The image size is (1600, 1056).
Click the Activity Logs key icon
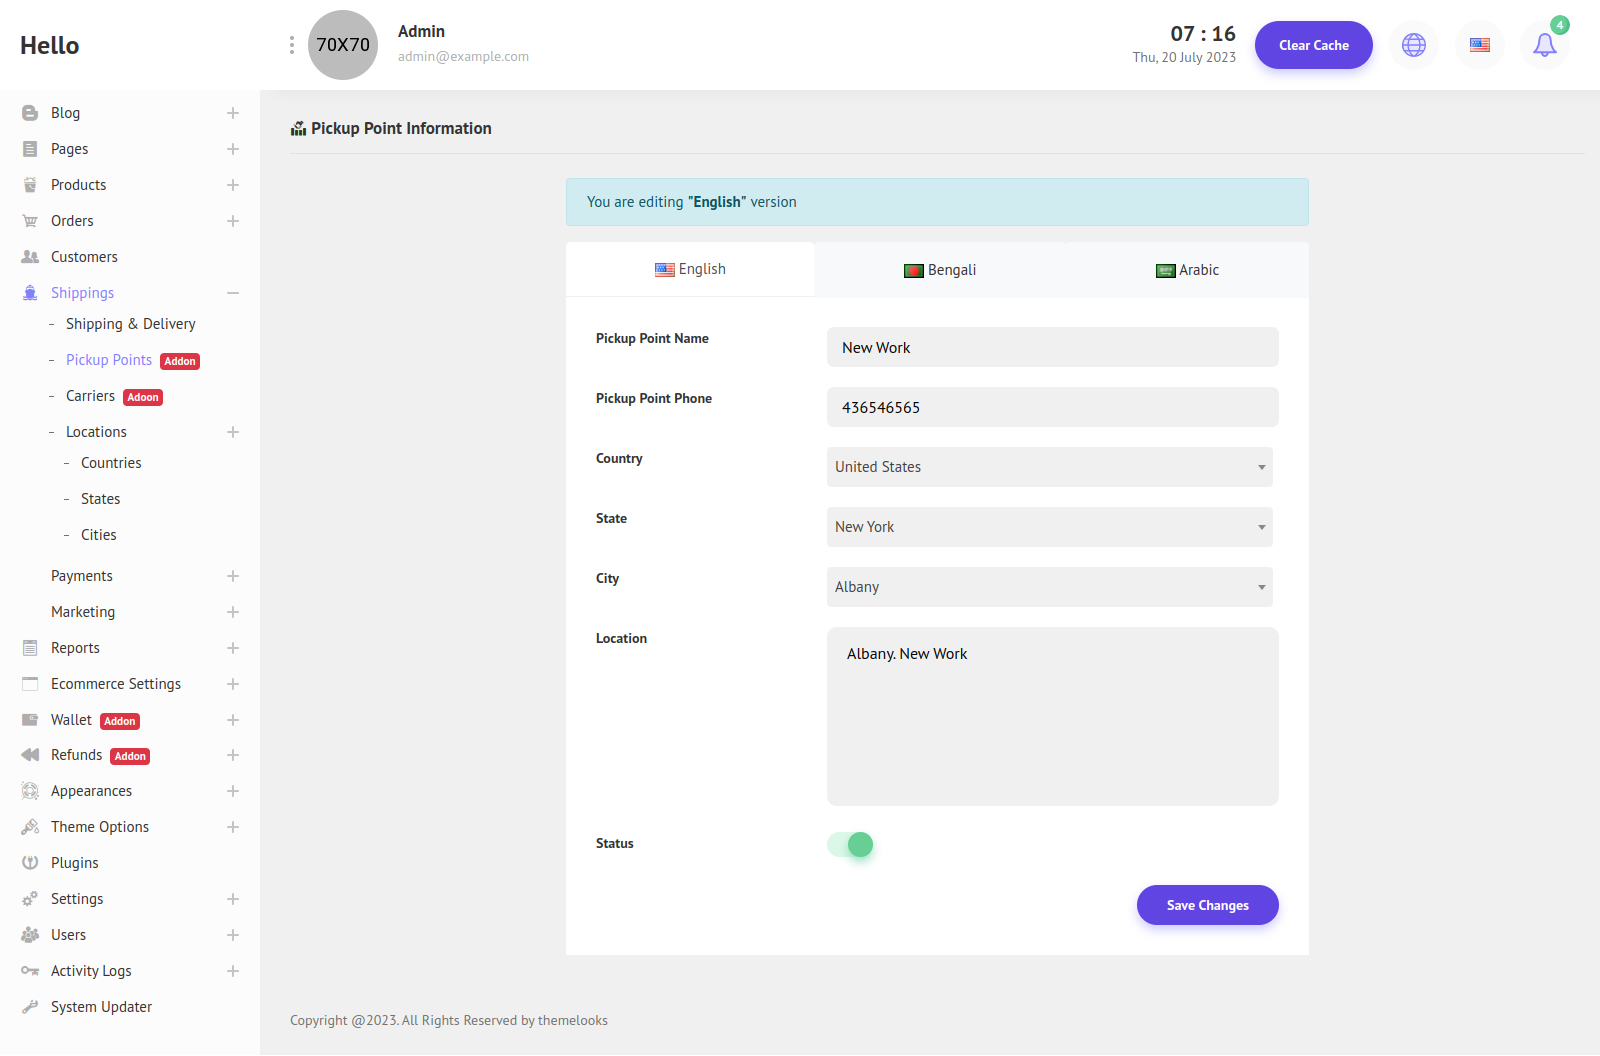coord(30,971)
